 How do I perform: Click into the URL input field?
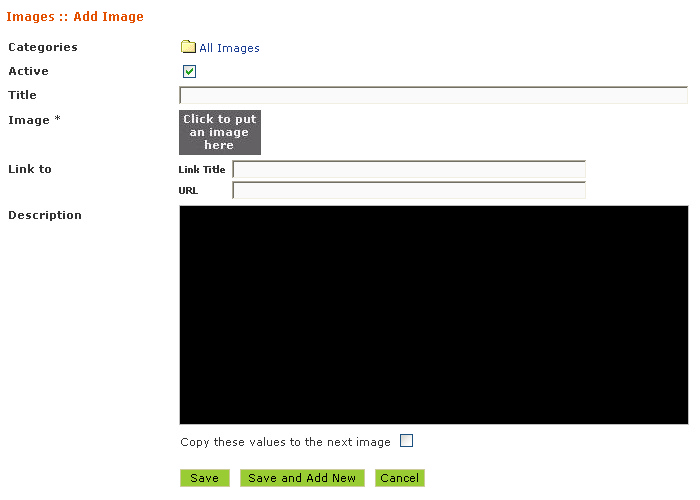[x=409, y=191]
